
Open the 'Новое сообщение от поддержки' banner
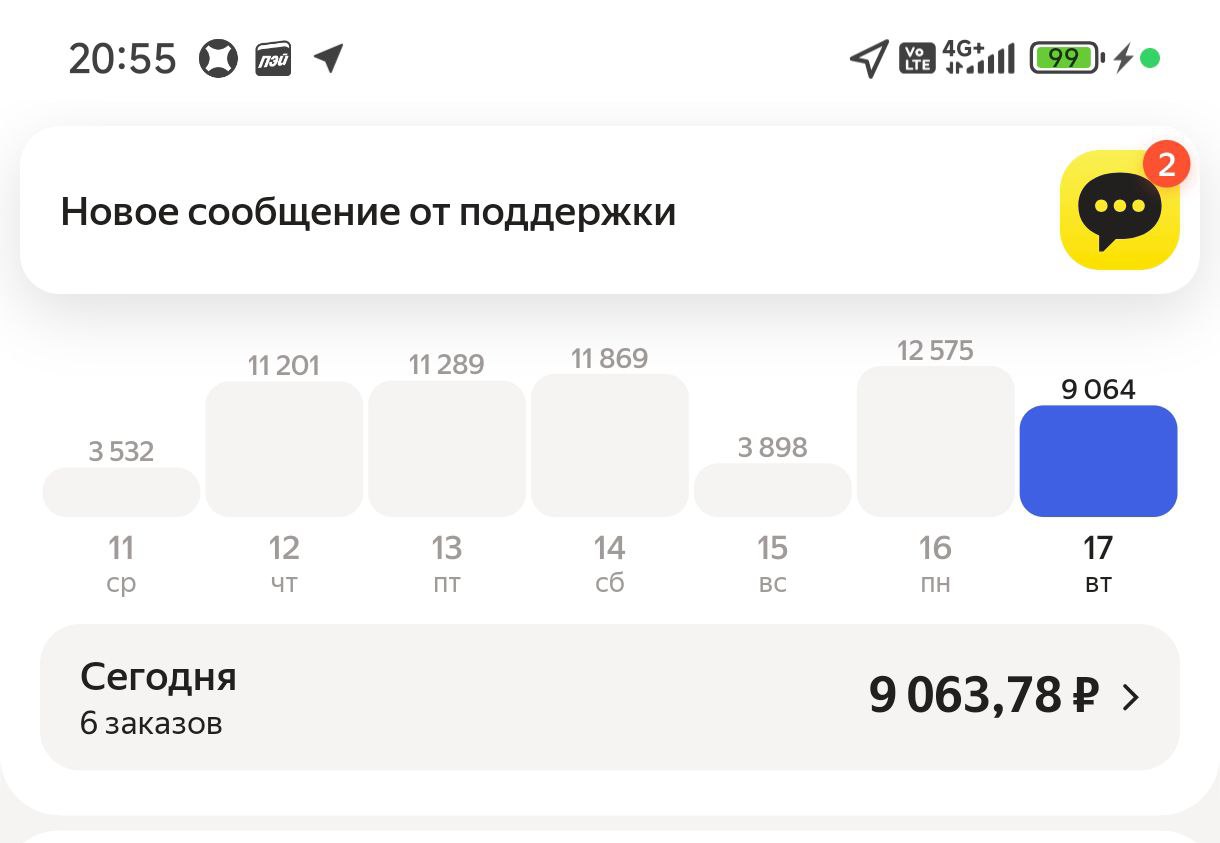click(368, 212)
